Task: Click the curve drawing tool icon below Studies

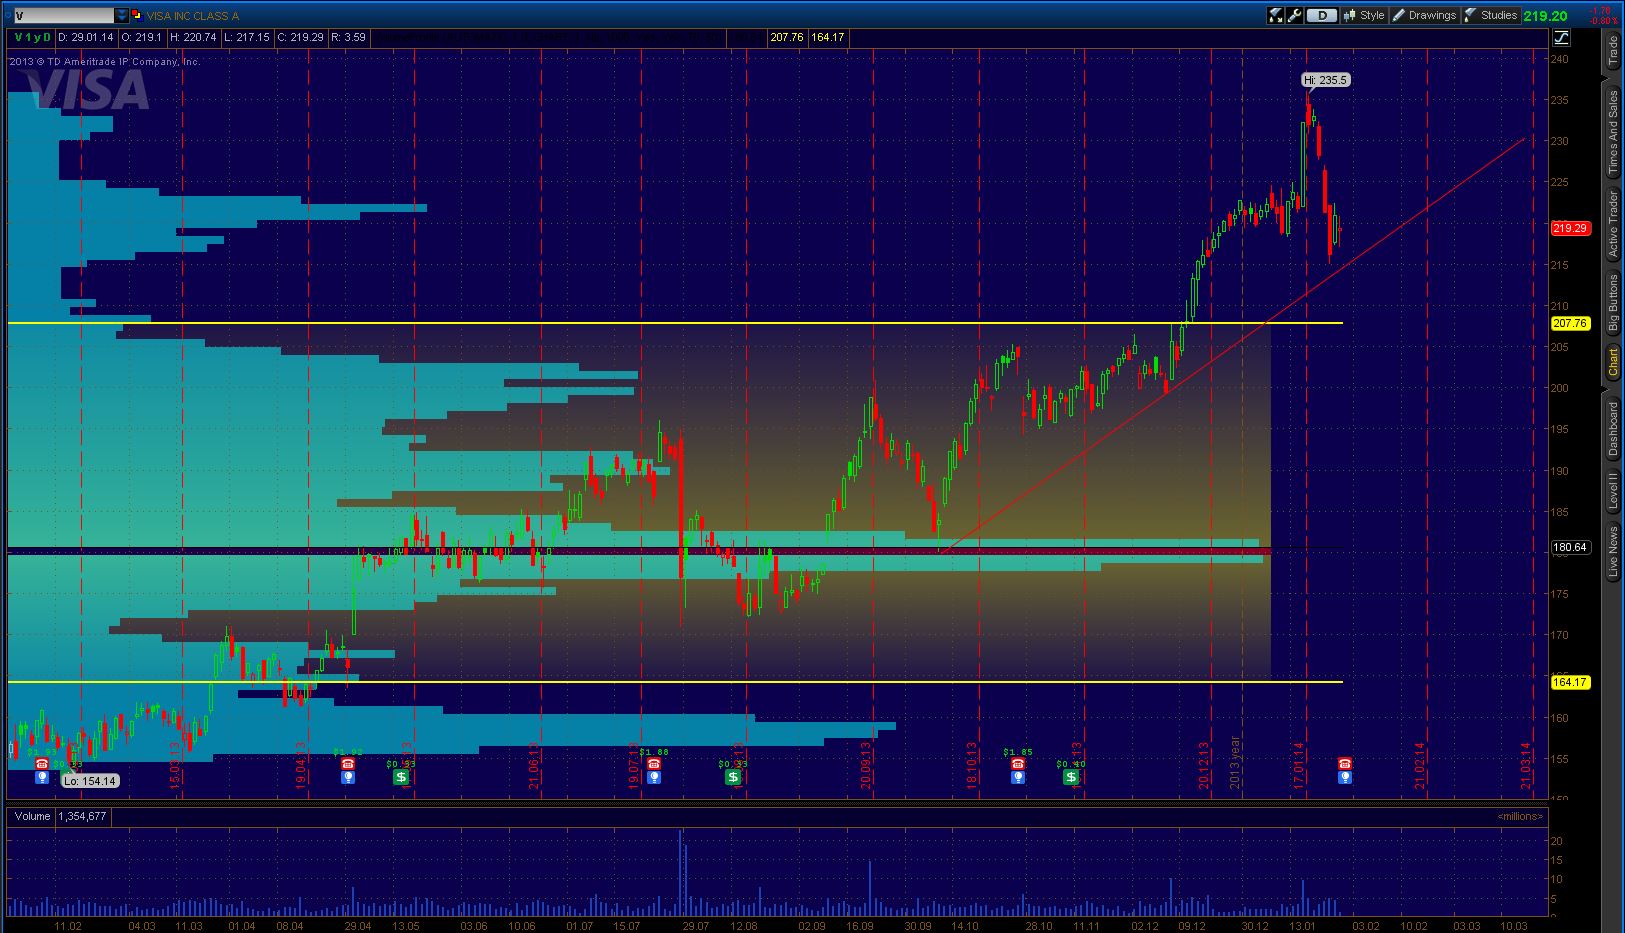Action: click(x=1561, y=38)
